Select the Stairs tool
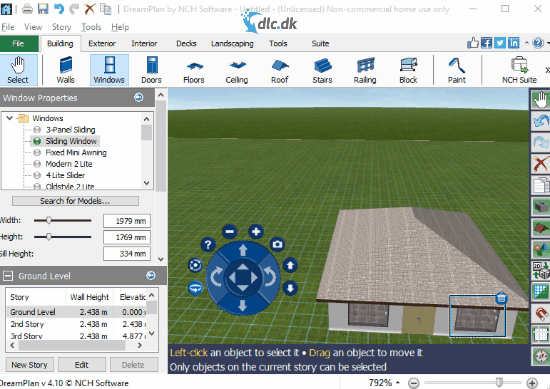Image resolution: width=550 pixels, height=389 pixels. 322,70
